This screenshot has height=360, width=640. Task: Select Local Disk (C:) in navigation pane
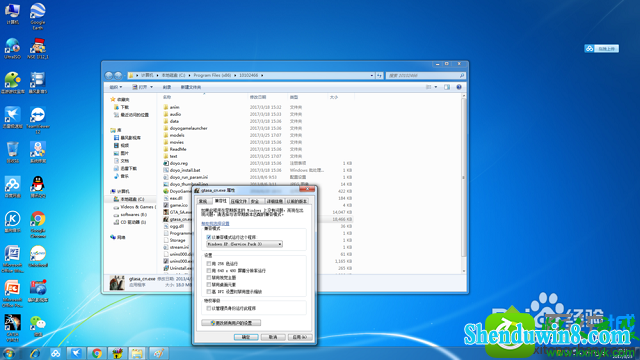click(x=132, y=199)
